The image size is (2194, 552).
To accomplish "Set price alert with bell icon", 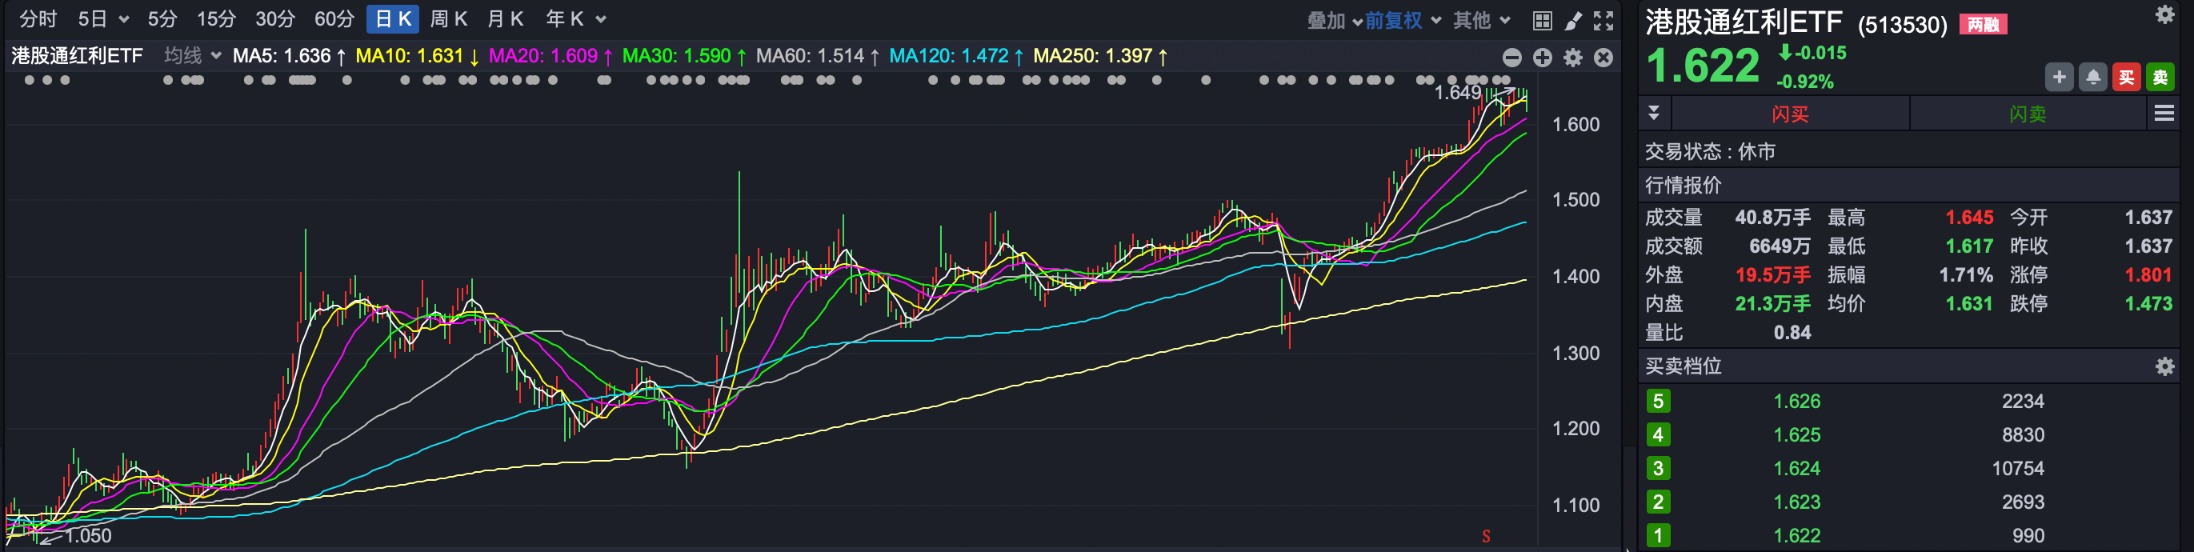I will (2093, 77).
